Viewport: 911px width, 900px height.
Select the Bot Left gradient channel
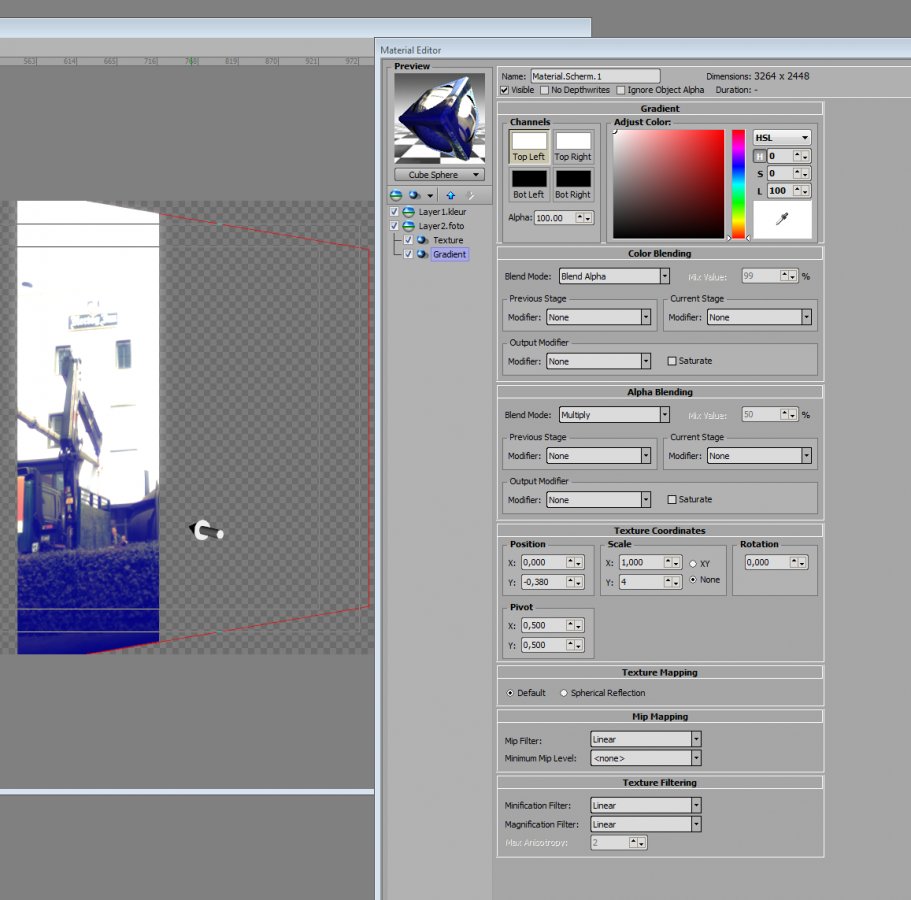pyautogui.click(x=529, y=184)
